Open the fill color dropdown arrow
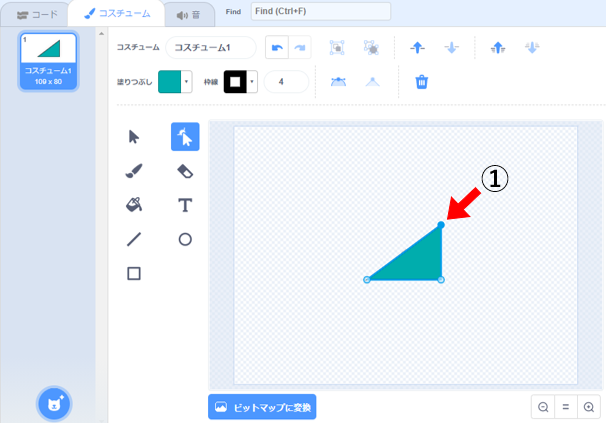606x423 pixels. (187, 82)
